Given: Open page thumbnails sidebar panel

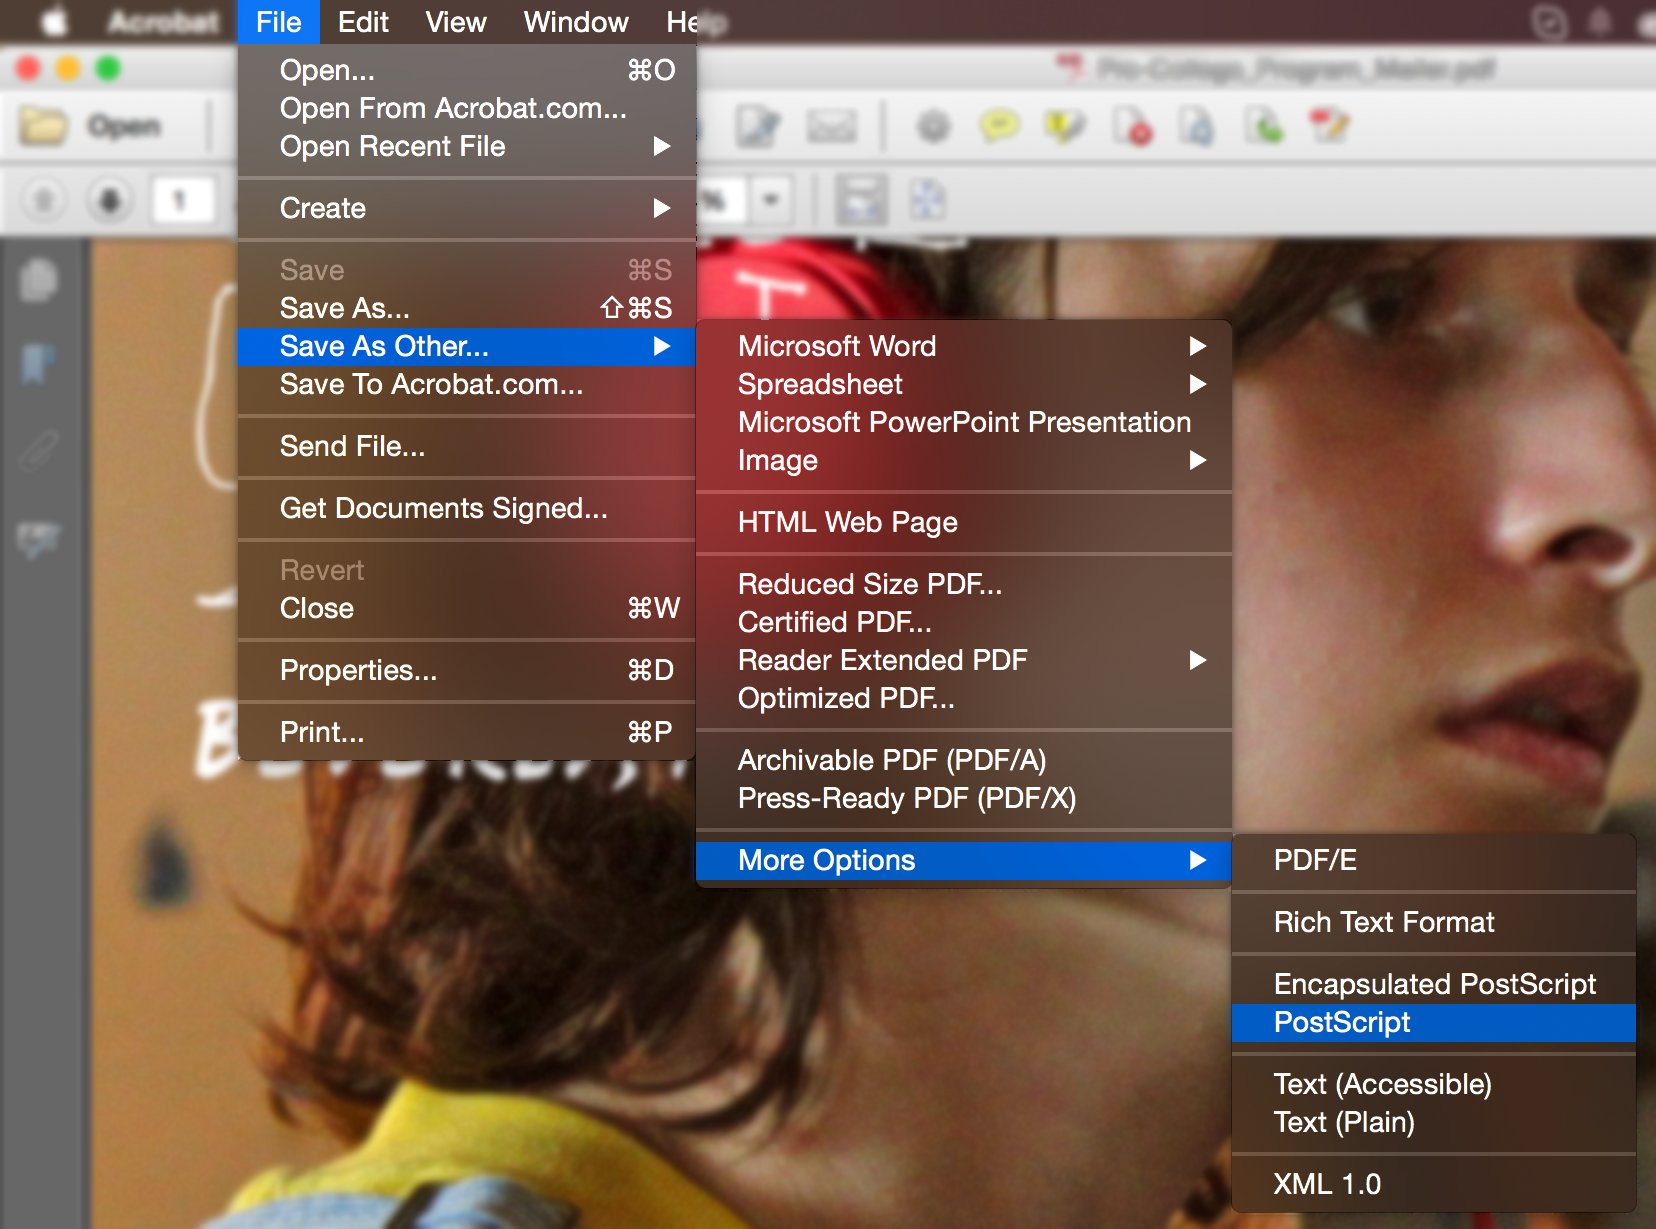Looking at the screenshot, I should 38,281.
